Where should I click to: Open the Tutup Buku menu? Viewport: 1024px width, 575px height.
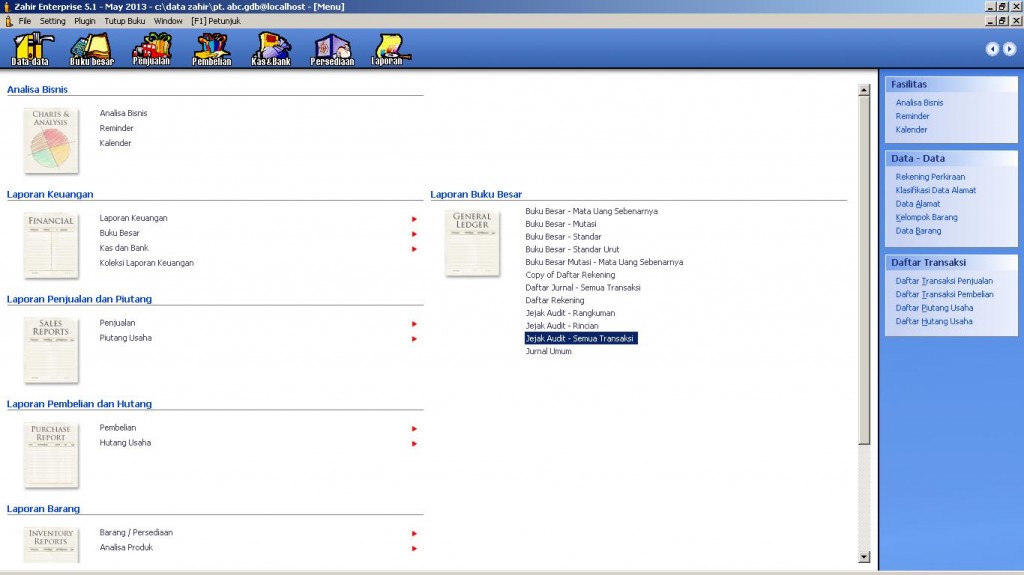[125, 21]
